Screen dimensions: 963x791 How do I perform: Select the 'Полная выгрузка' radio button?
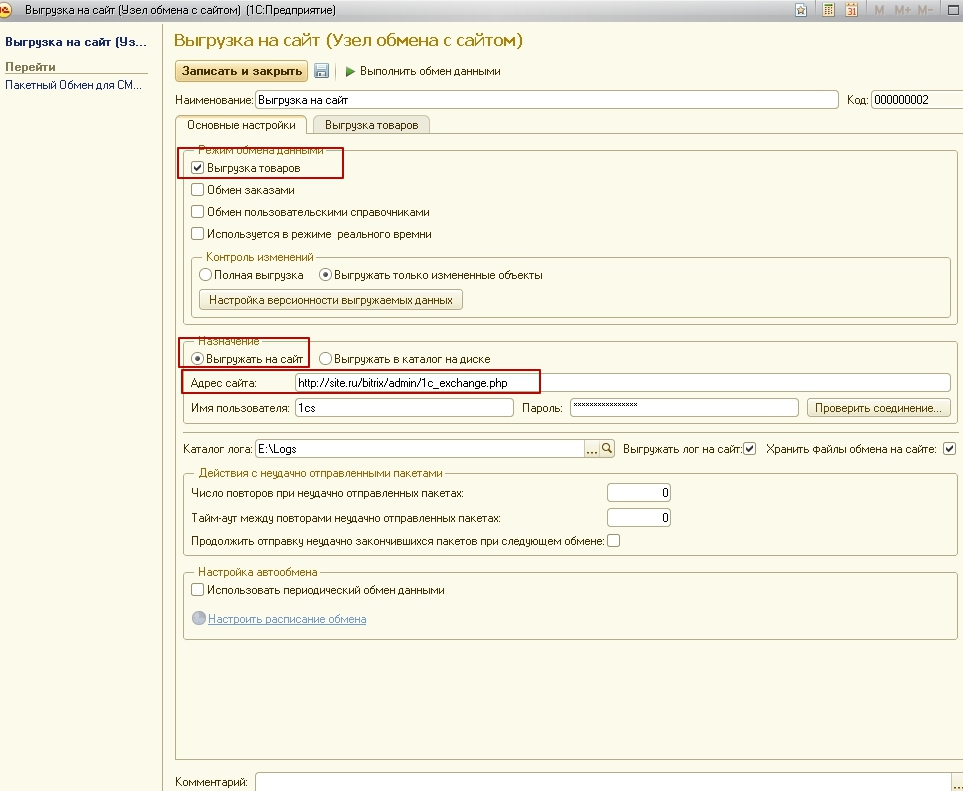point(206,275)
